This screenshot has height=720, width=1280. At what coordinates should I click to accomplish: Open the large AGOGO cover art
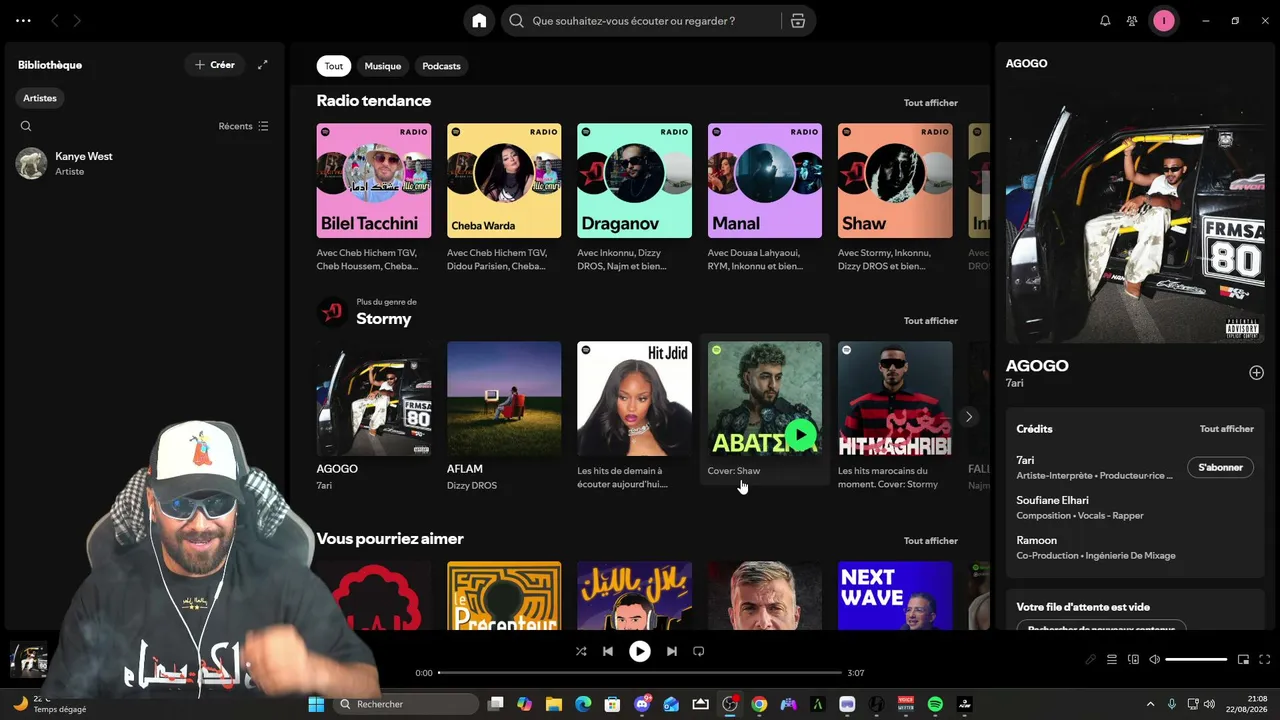tap(1135, 214)
